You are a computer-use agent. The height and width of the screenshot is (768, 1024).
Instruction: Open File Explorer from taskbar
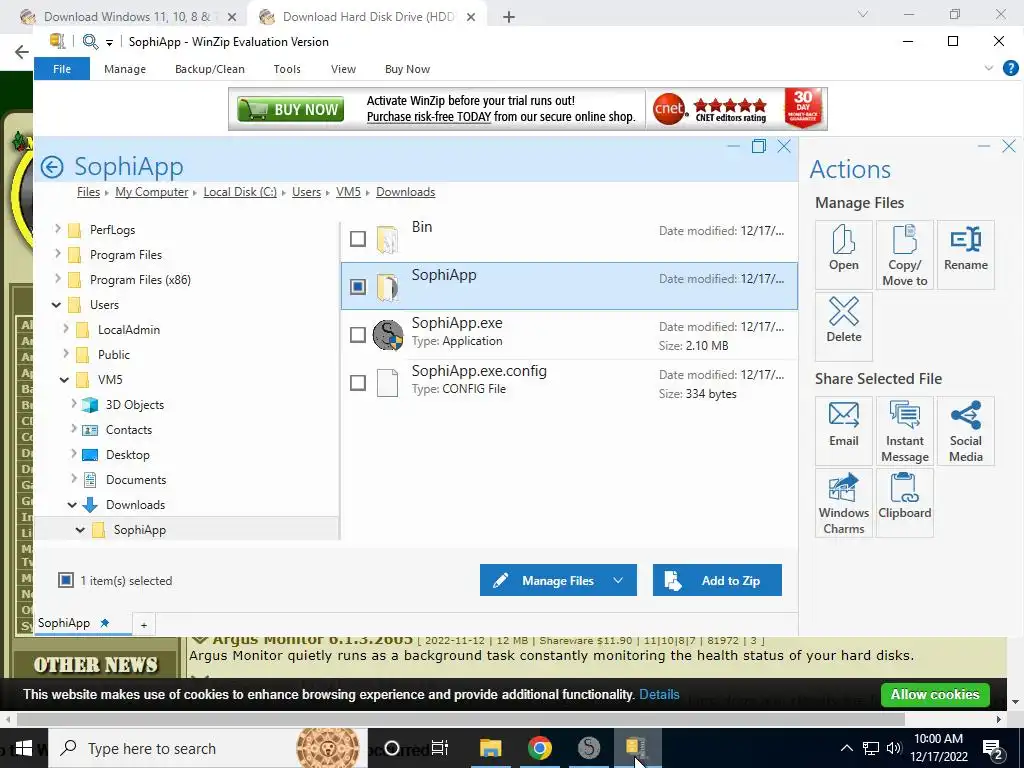click(490, 748)
